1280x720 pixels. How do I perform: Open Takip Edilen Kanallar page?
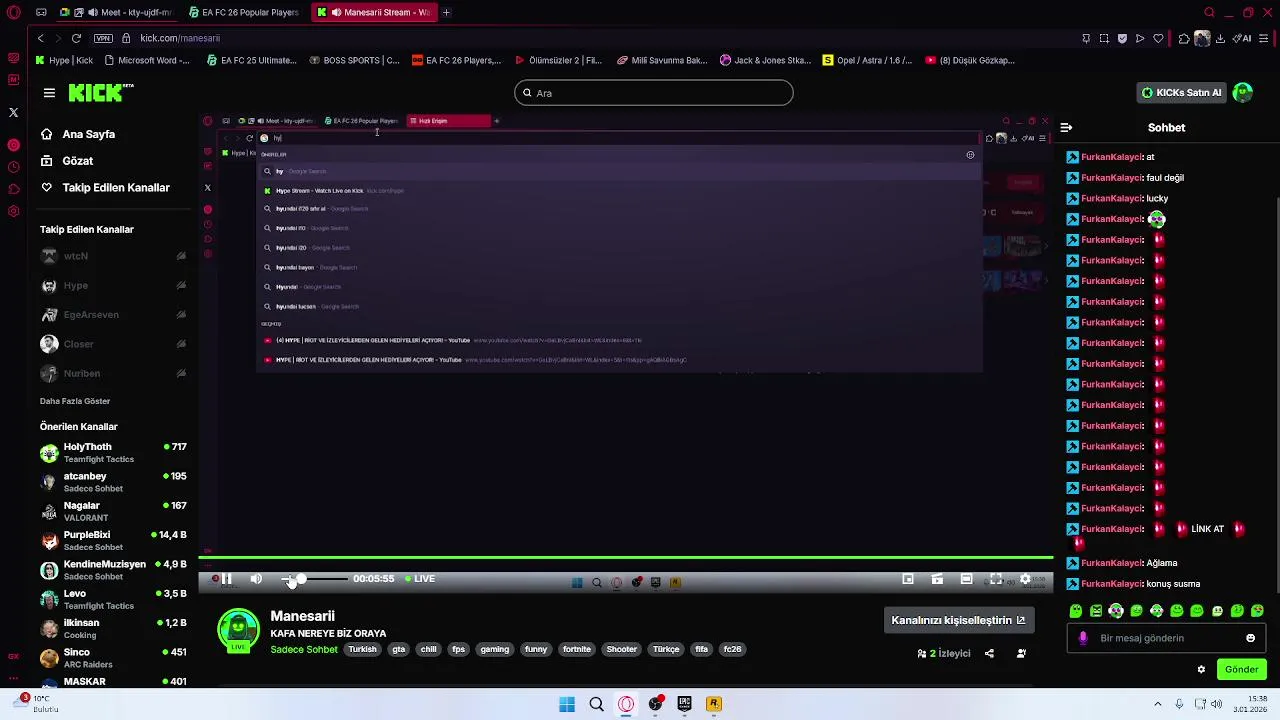pos(105,188)
